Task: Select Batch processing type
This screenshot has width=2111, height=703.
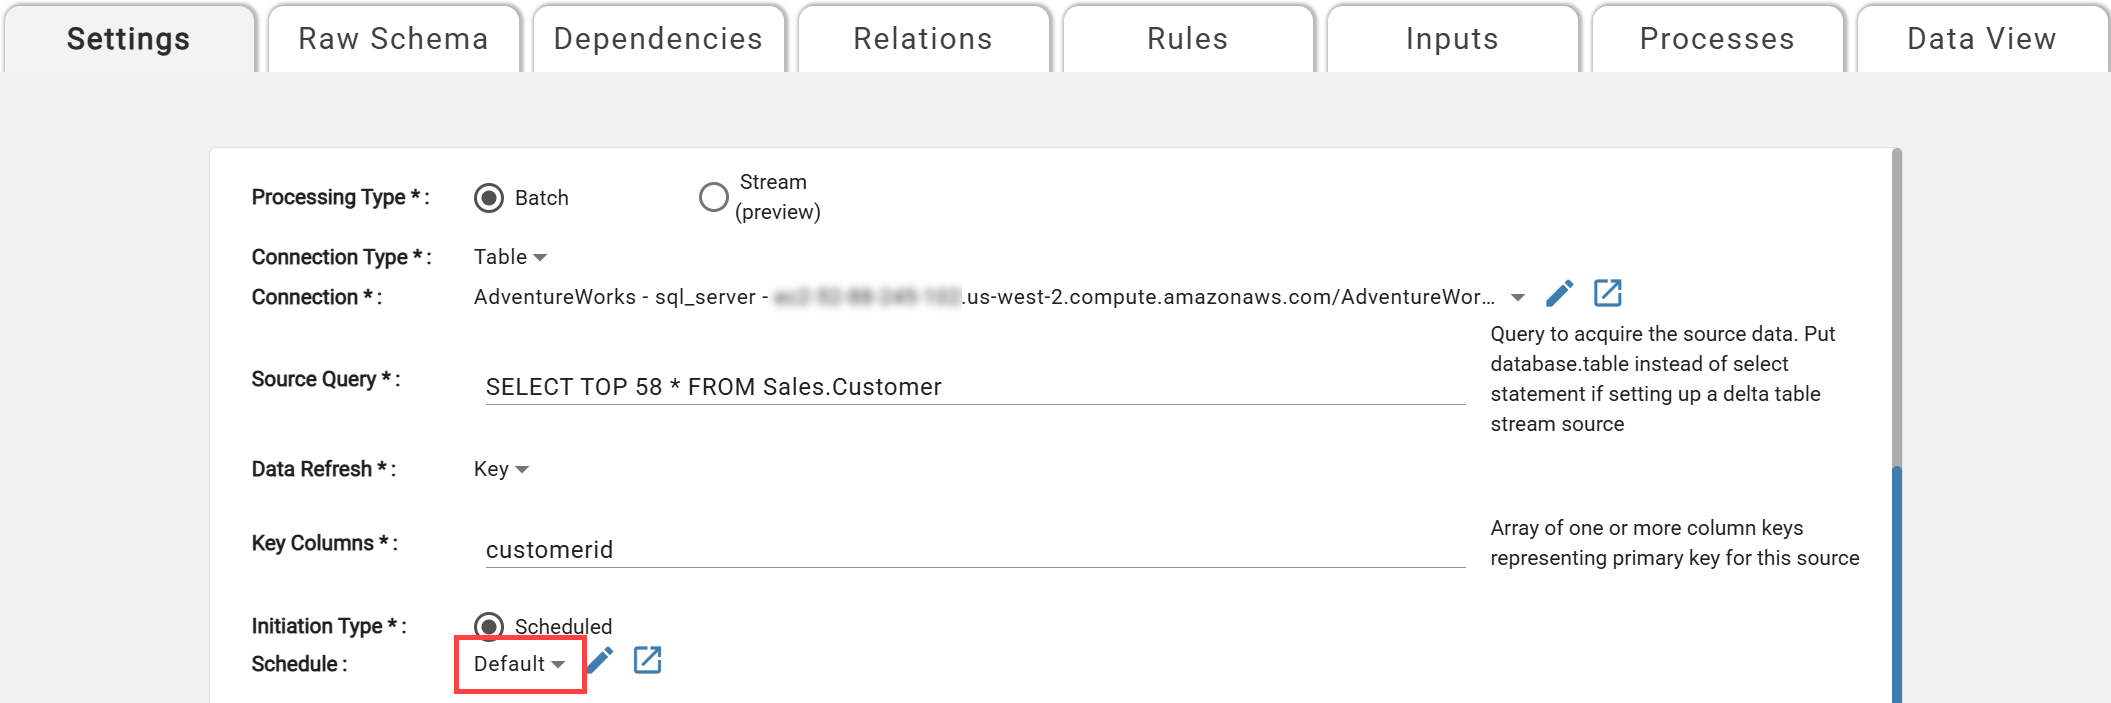Action: pyautogui.click(x=489, y=198)
